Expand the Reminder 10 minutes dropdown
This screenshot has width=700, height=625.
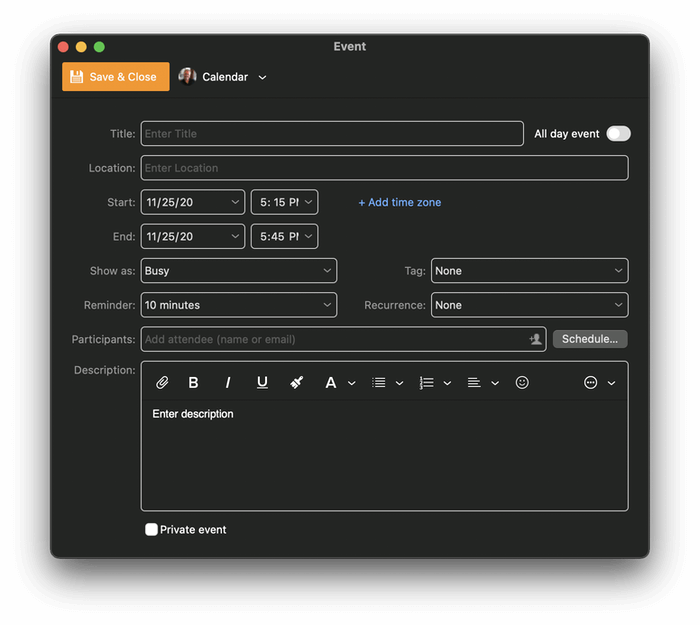tap(239, 305)
